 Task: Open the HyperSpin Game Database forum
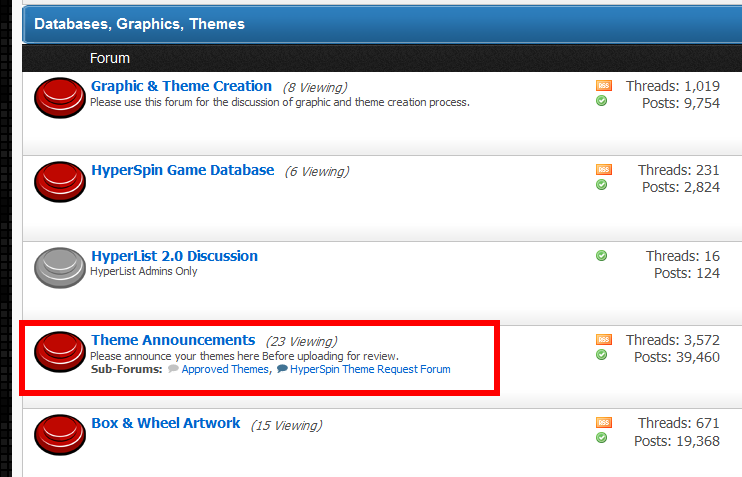tap(183, 170)
